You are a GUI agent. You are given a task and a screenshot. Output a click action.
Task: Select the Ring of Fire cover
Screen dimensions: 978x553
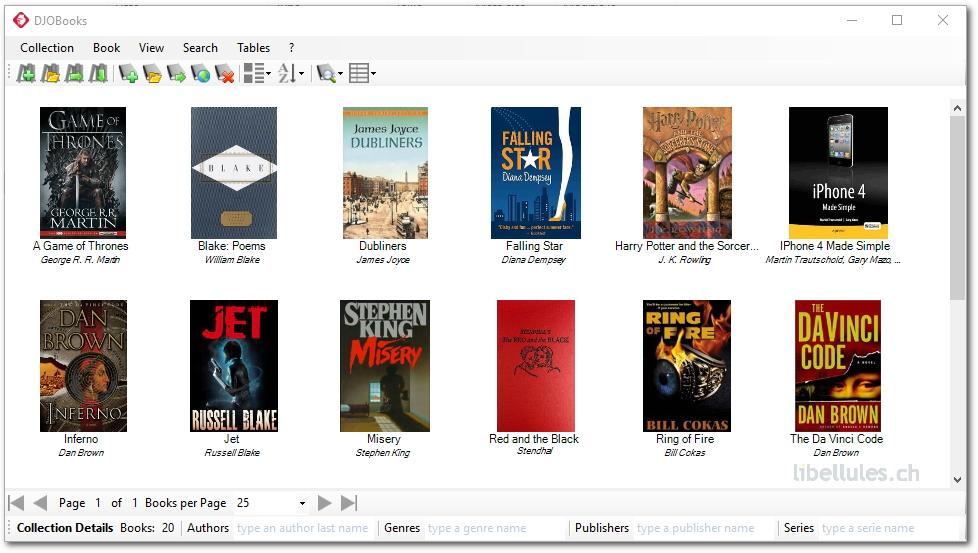click(687, 366)
